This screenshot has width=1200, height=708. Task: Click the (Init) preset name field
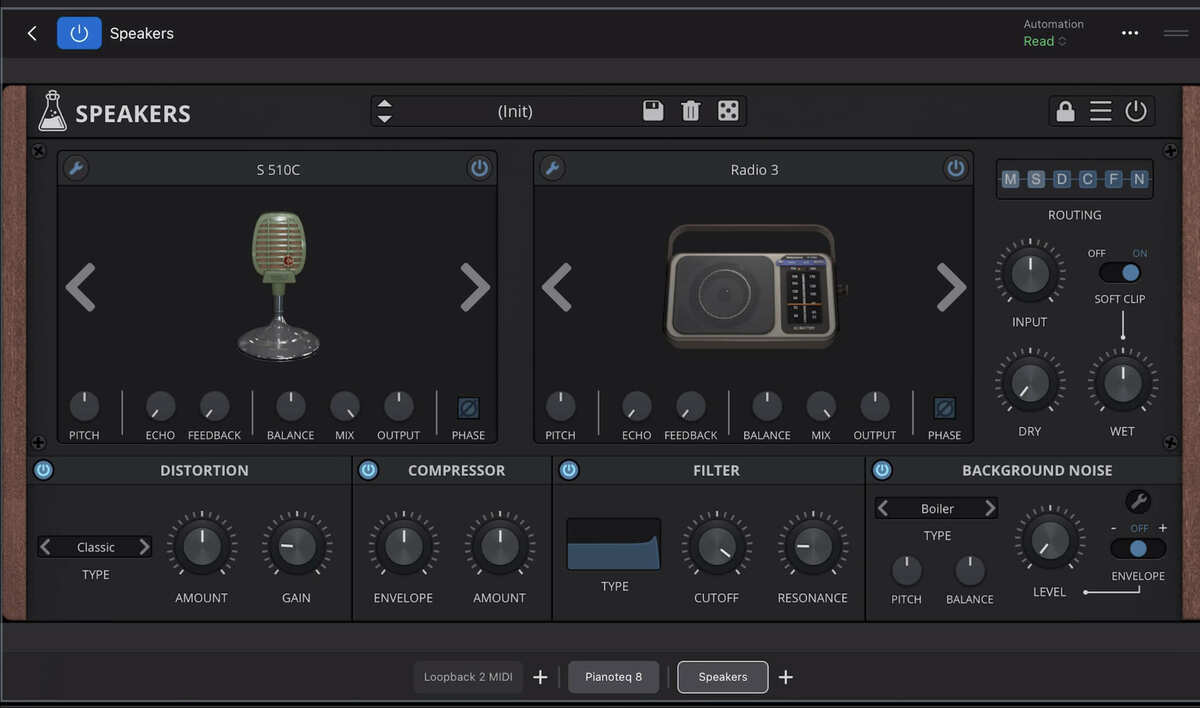[510, 110]
